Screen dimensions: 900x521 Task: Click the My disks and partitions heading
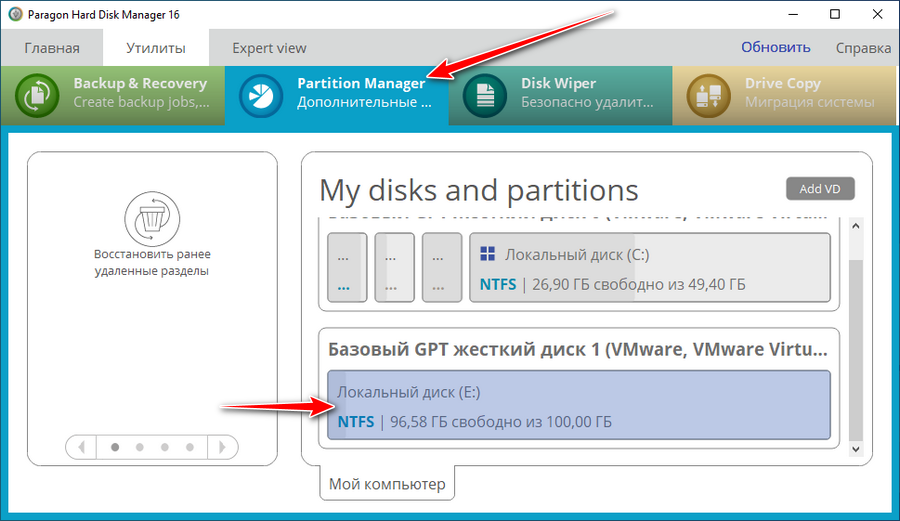(479, 190)
